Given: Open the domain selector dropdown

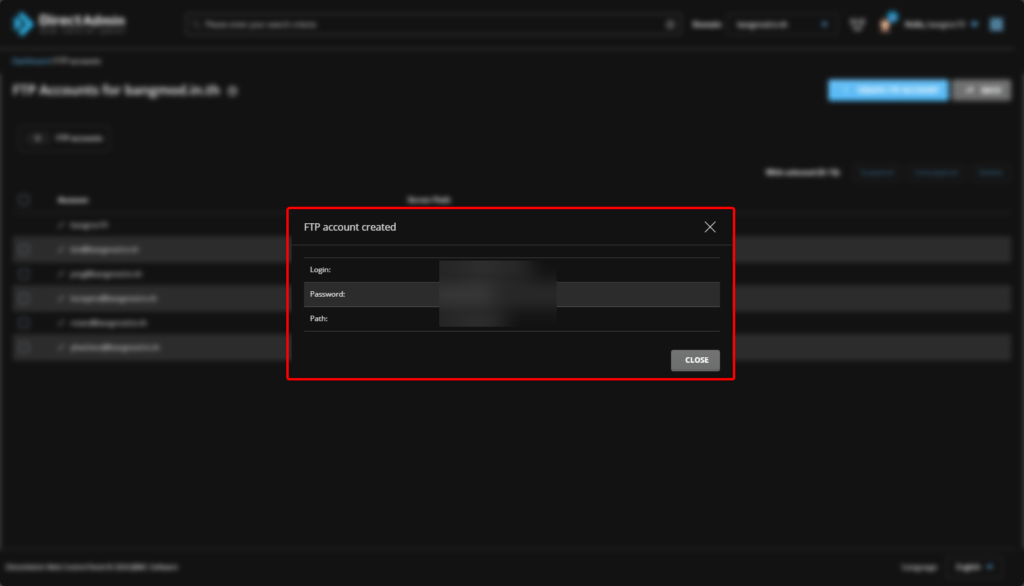Looking at the screenshot, I should tap(783, 25).
